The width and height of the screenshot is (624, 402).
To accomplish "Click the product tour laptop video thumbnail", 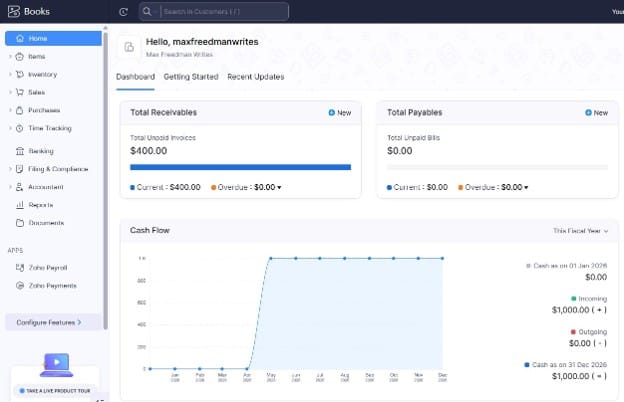I will click(x=57, y=364).
